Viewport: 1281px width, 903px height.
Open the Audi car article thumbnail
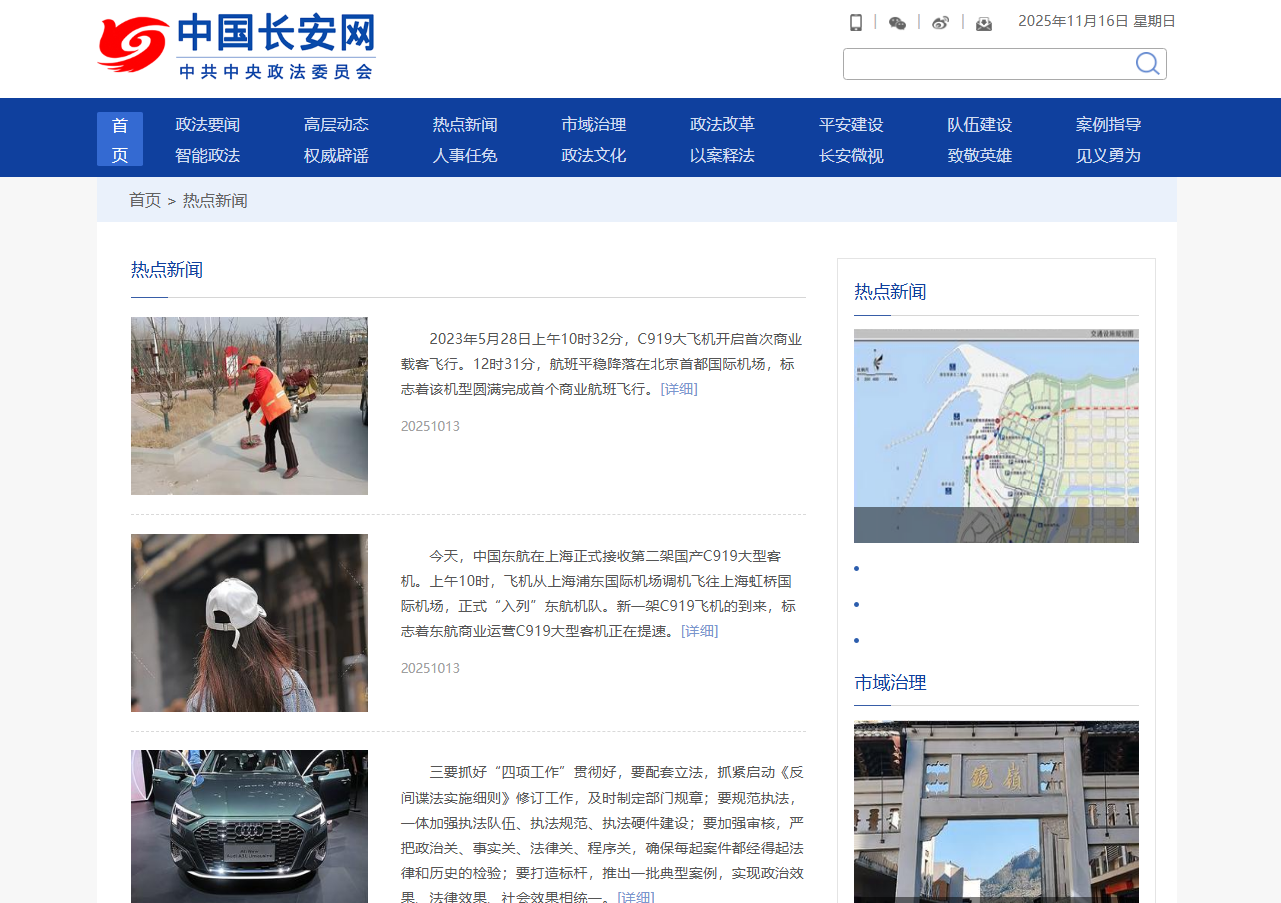pos(249,825)
